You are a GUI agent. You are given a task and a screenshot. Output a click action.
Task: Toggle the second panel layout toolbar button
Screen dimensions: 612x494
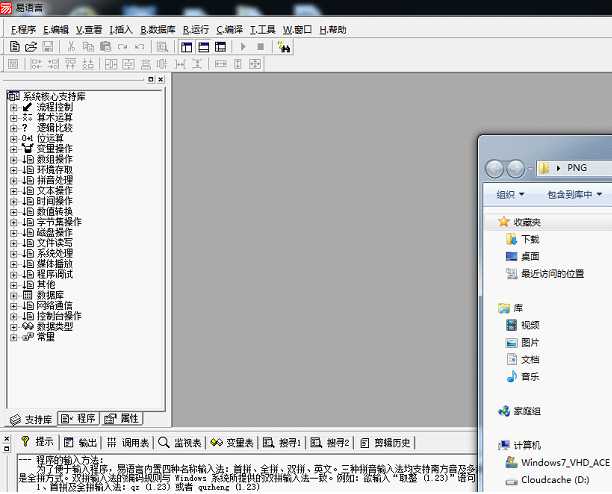204,47
